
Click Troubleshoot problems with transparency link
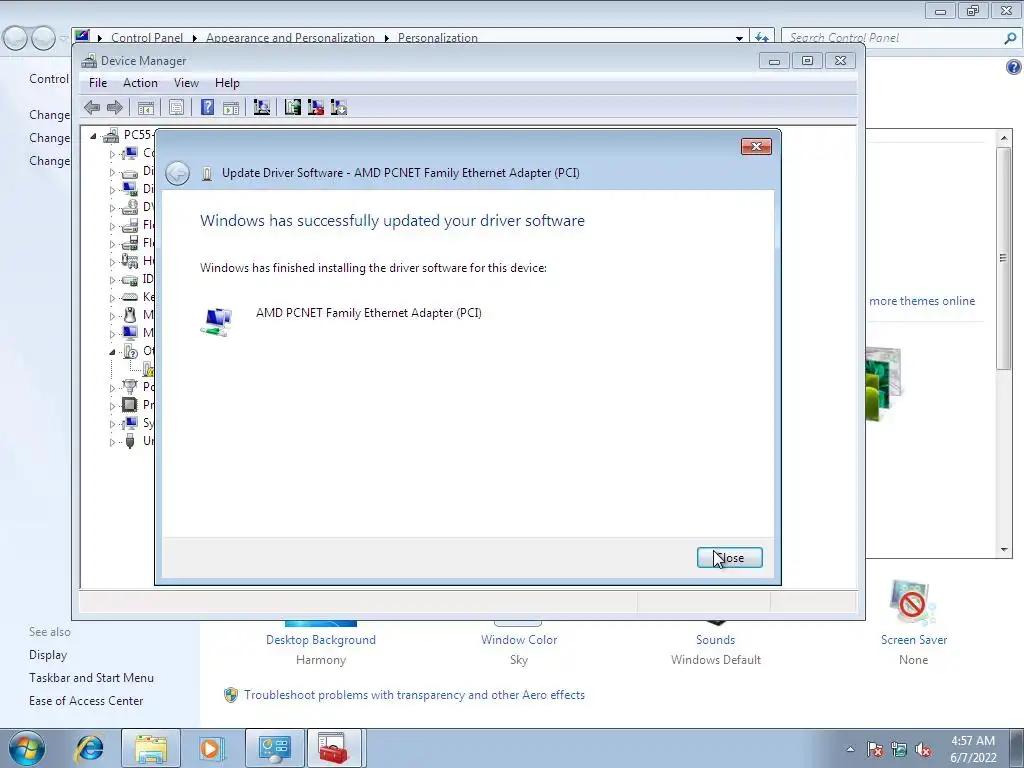(414, 695)
